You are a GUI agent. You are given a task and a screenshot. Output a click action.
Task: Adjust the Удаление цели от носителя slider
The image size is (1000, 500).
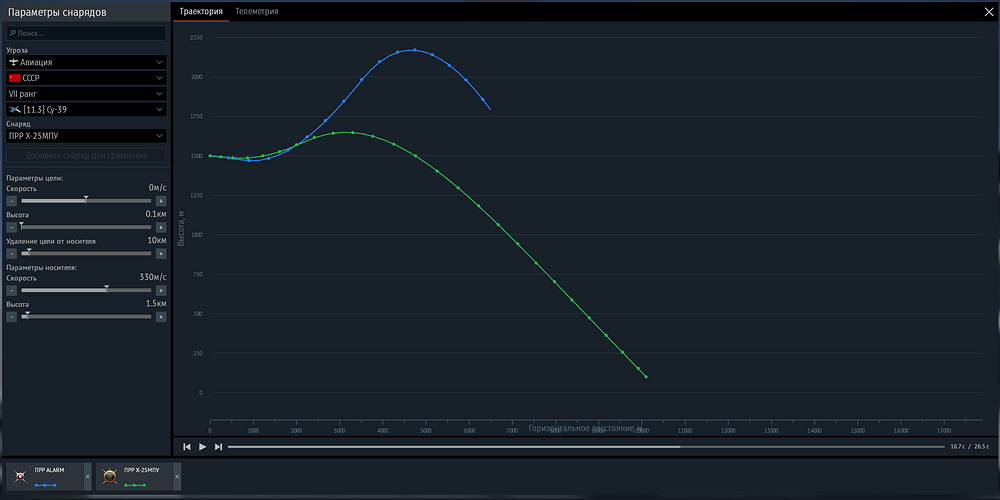click(x=86, y=253)
